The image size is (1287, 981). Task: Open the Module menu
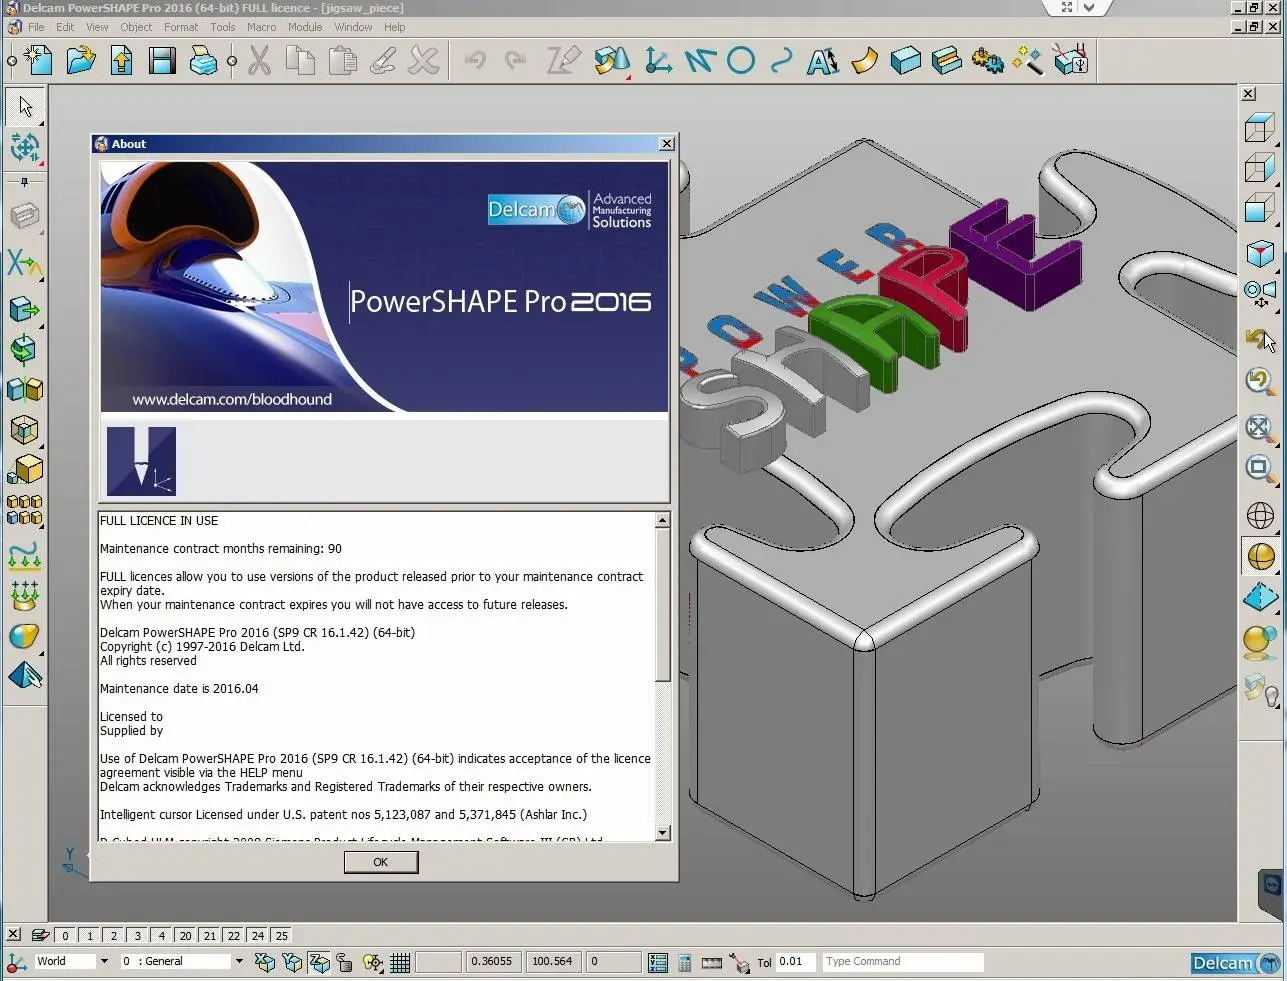(305, 27)
